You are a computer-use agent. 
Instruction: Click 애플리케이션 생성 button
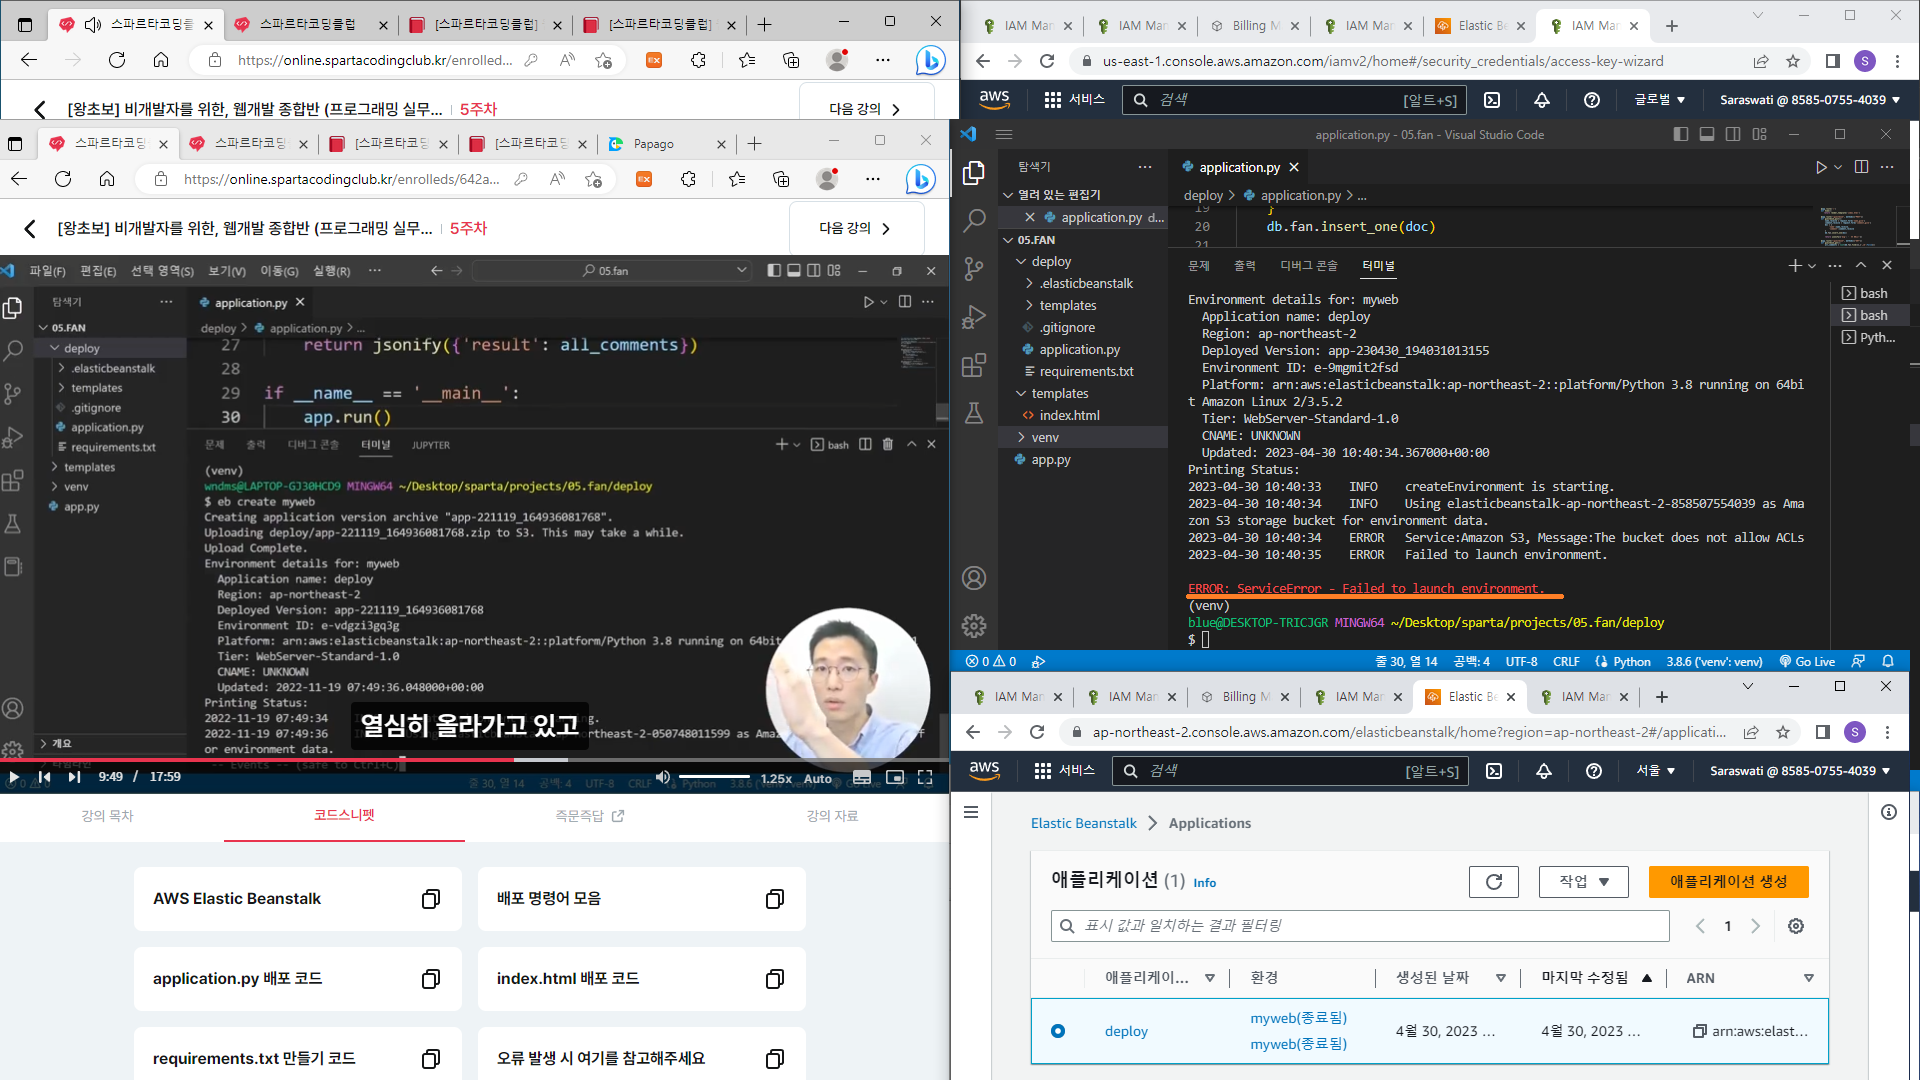pos(1728,882)
